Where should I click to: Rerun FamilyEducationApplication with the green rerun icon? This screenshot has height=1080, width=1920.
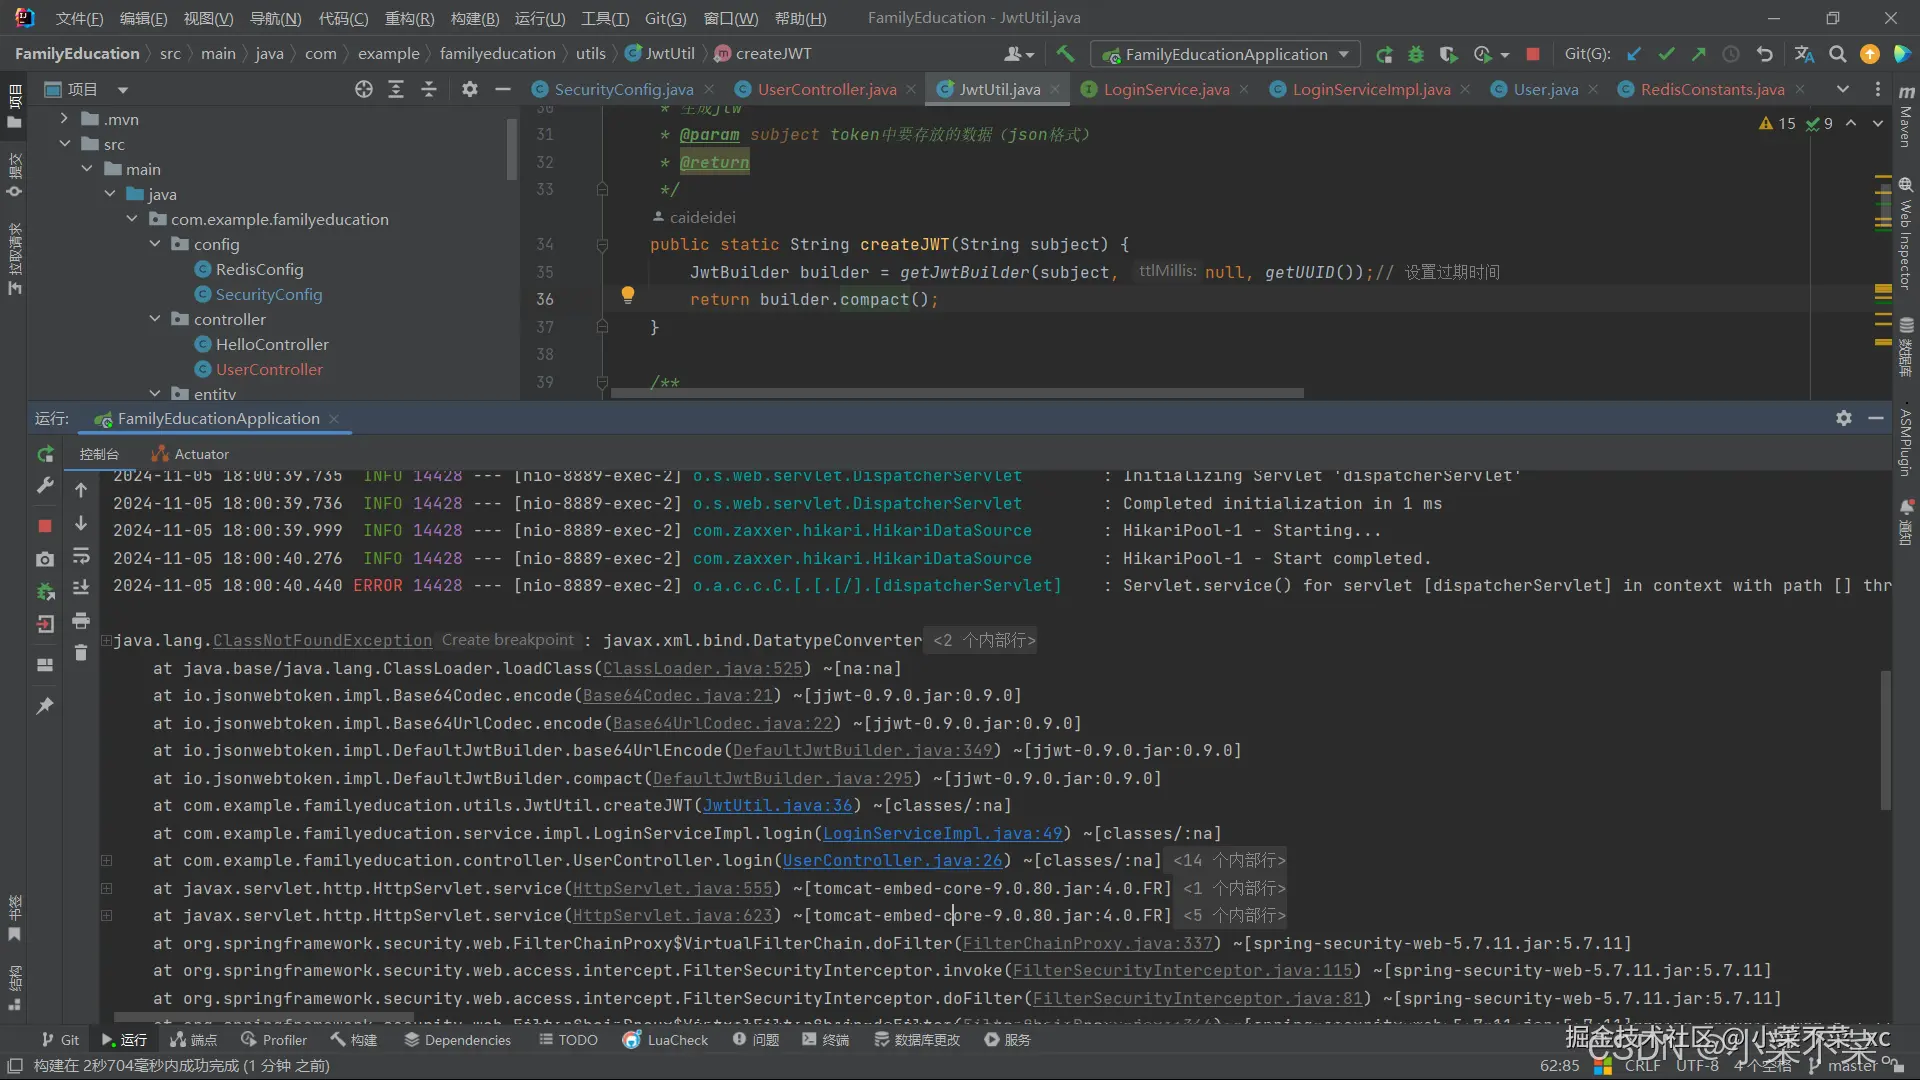point(1384,54)
